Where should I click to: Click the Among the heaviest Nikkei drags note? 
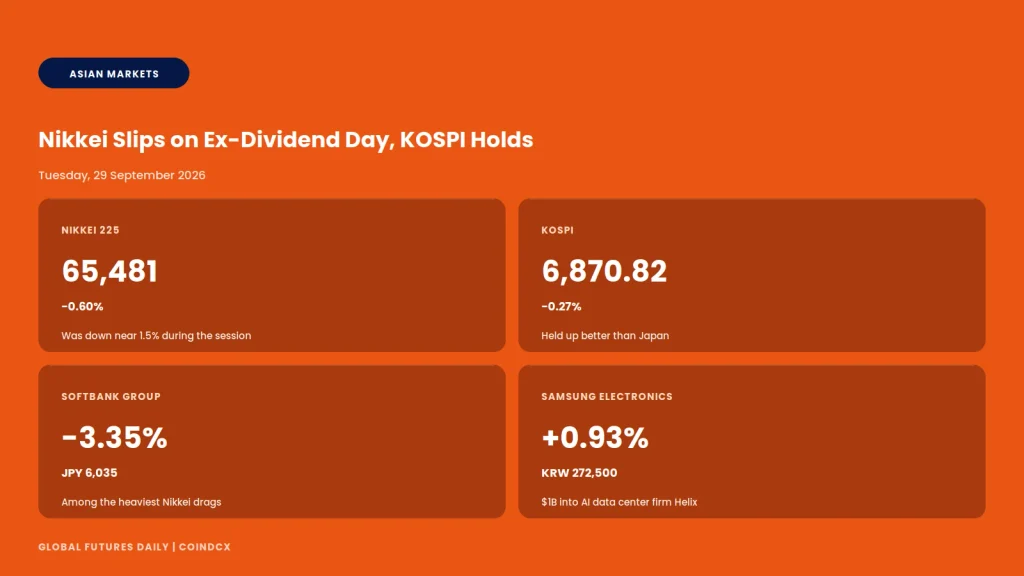[x=141, y=502]
